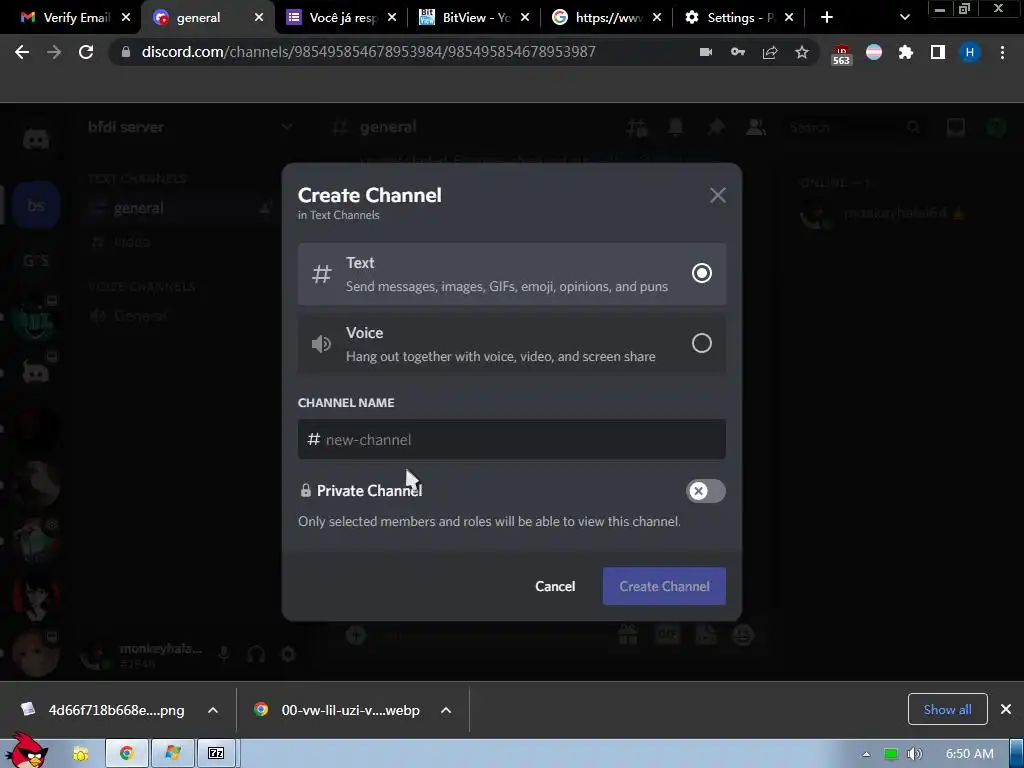The height and width of the screenshot is (768, 1024).
Task: Close the general Discord tab
Action: [x=259, y=18]
